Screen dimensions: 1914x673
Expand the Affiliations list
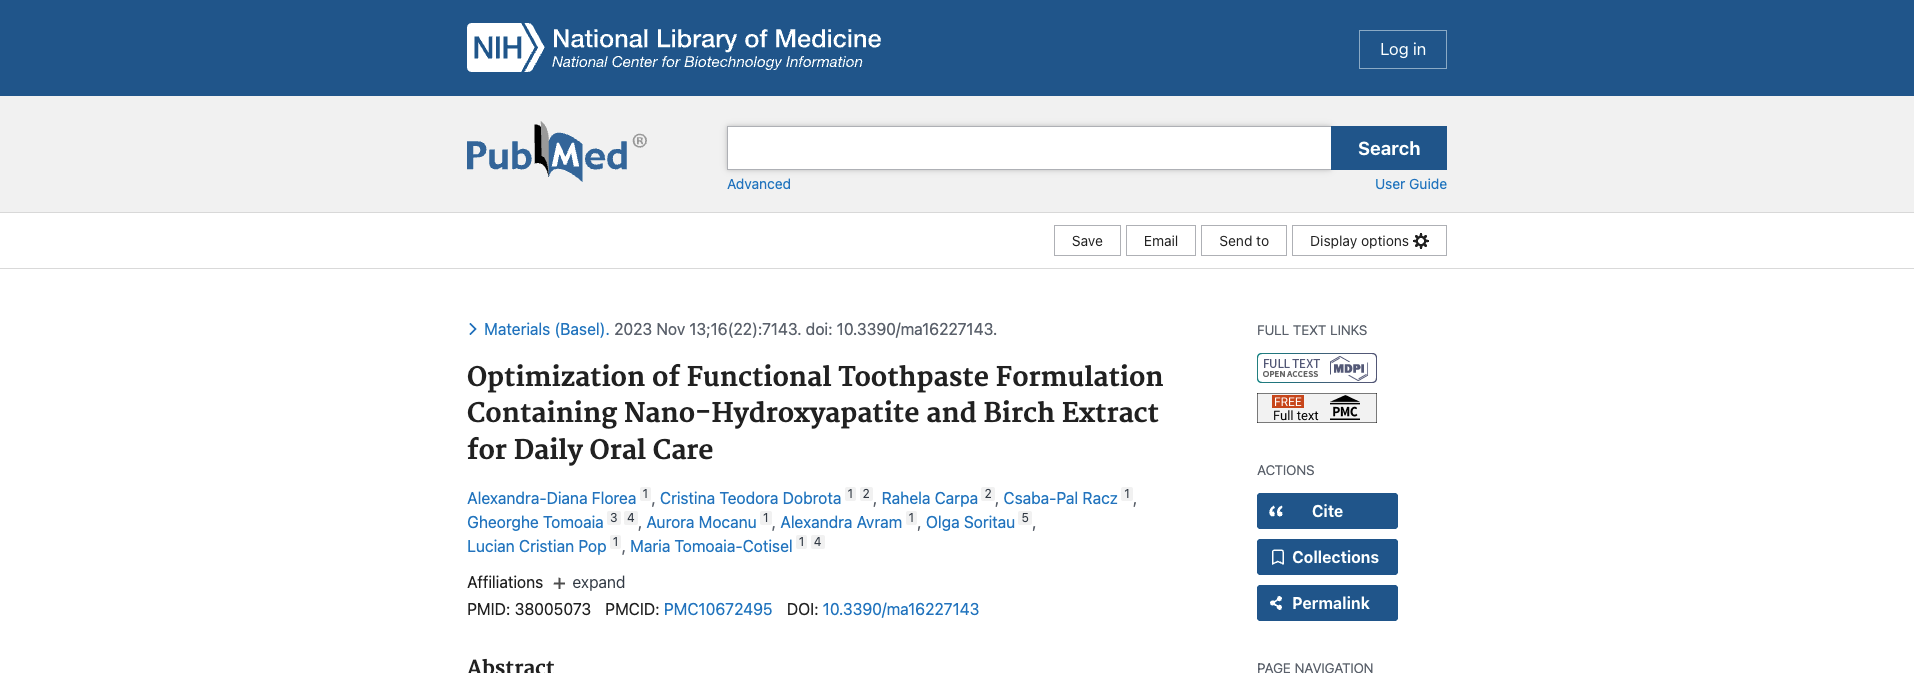coord(589,582)
